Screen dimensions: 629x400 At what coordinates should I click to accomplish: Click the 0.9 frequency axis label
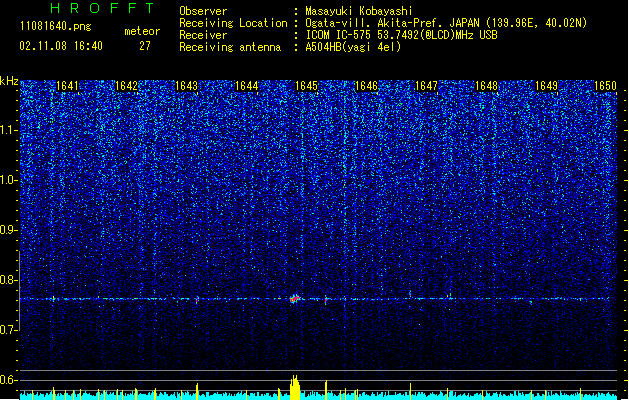(8, 230)
